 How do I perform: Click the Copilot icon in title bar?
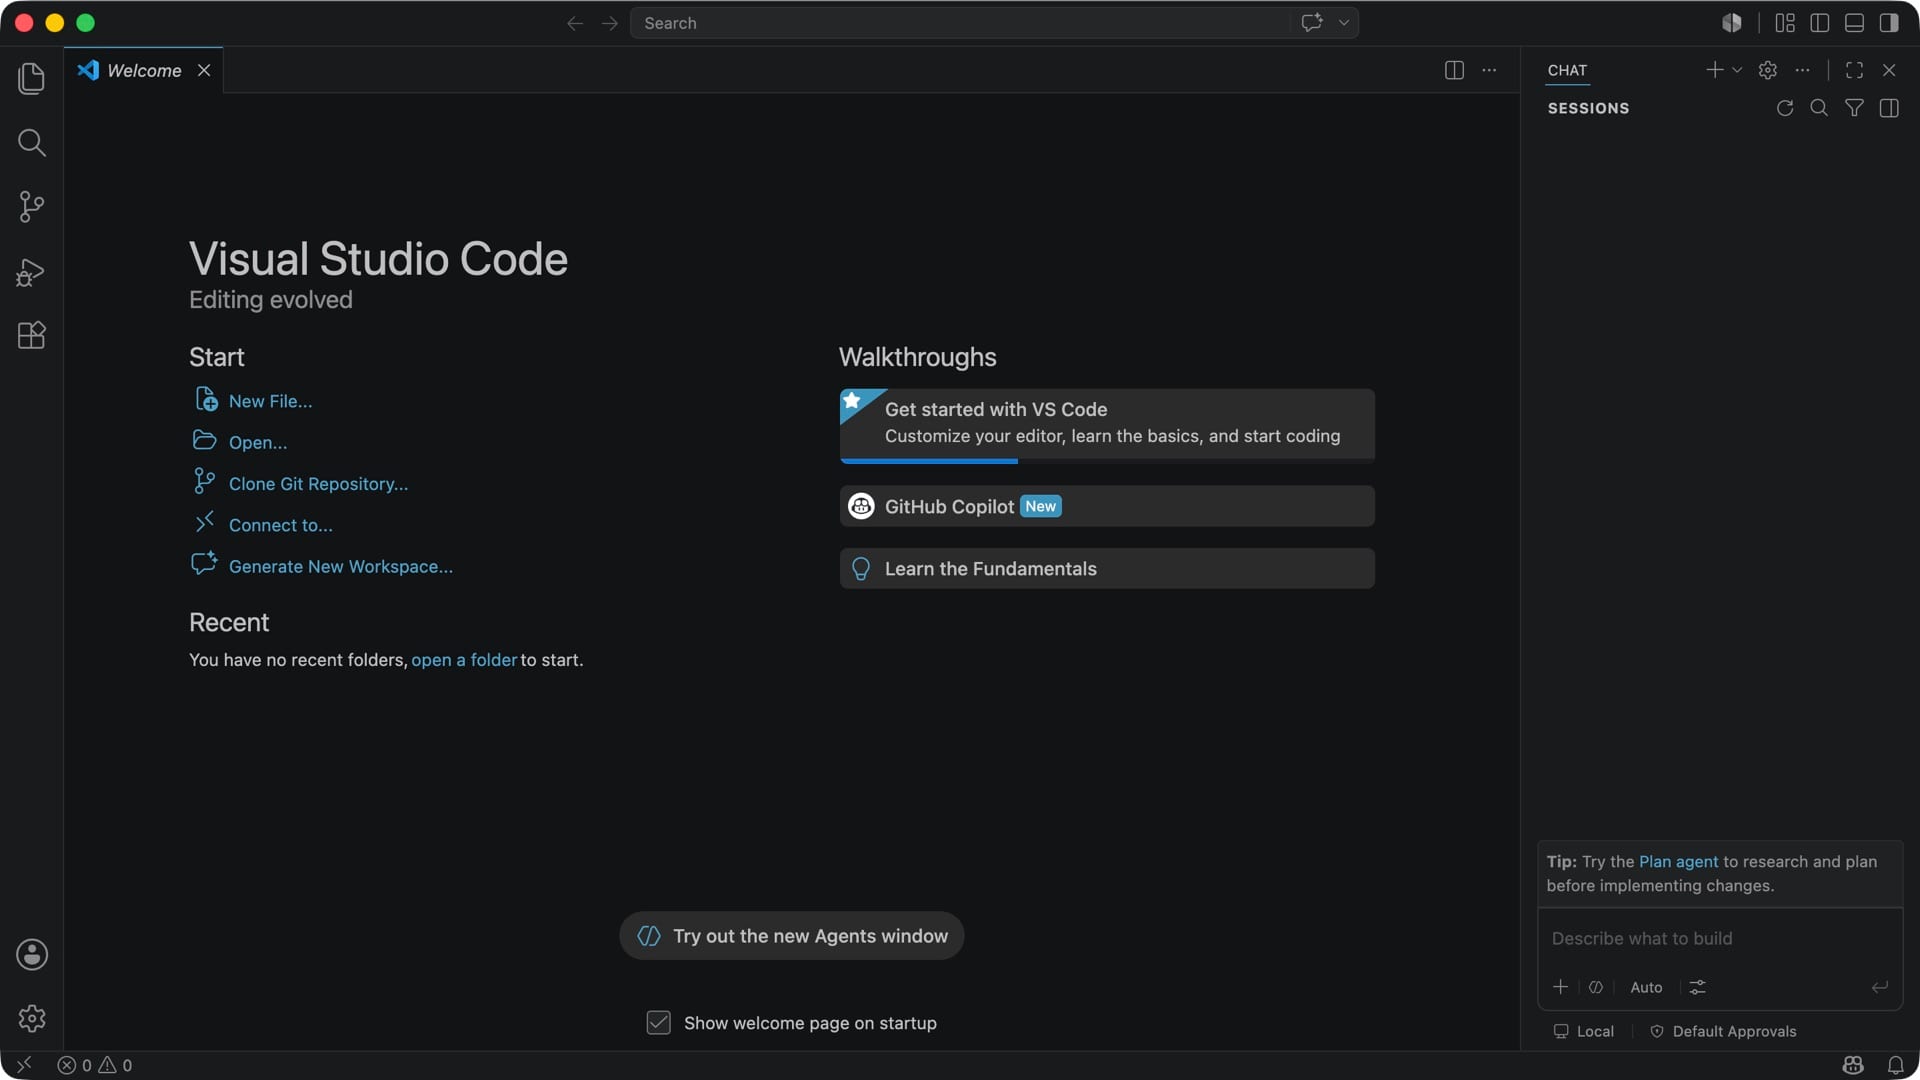pos(1732,23)
